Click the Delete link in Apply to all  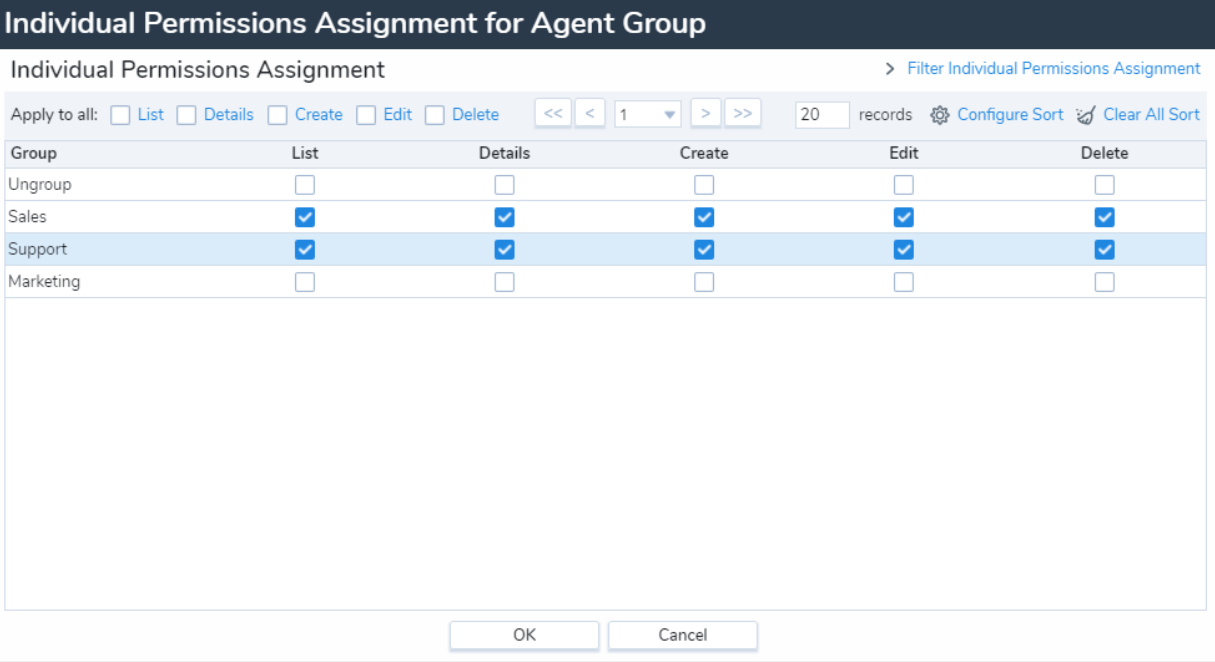pyautogui.click(x=476, y=114)
